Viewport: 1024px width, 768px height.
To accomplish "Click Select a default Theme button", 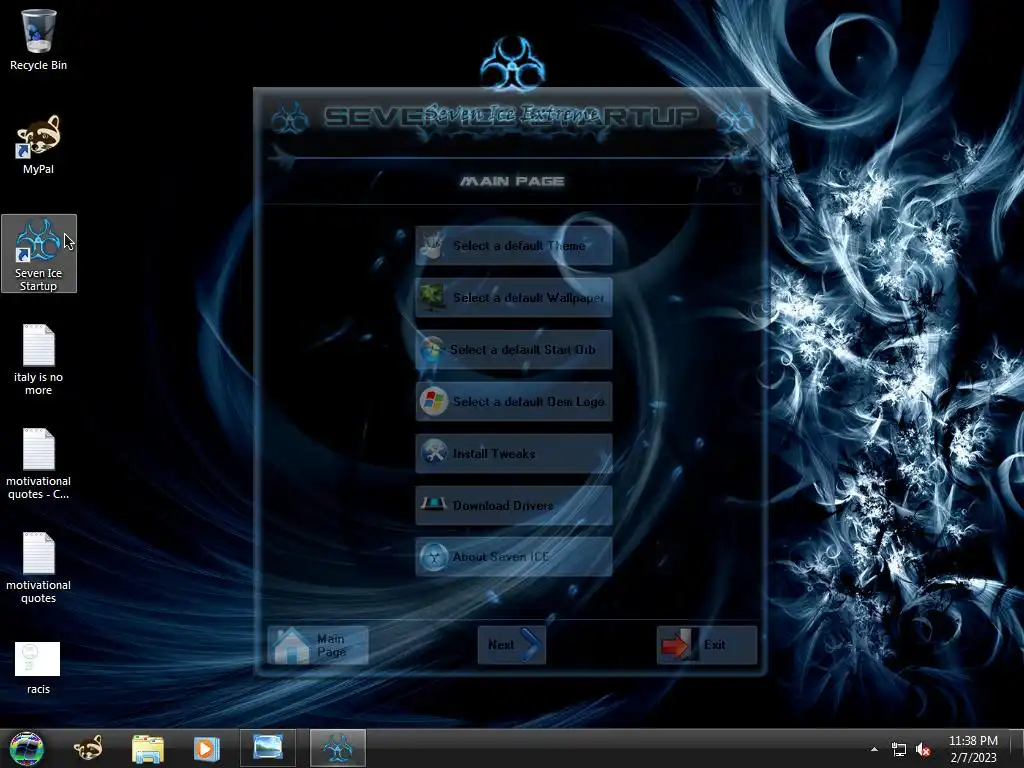I will (x=513, y=246).
